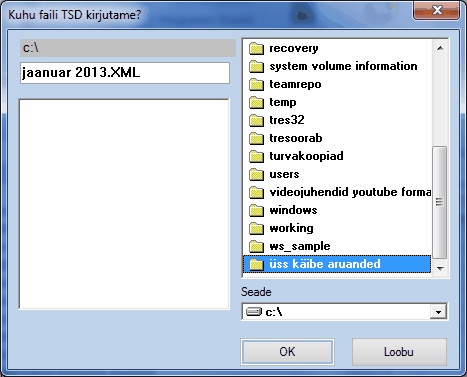The image size is (467, 377).
Task: Click the folder list scrollbar thumb
Action: [440, 202]
